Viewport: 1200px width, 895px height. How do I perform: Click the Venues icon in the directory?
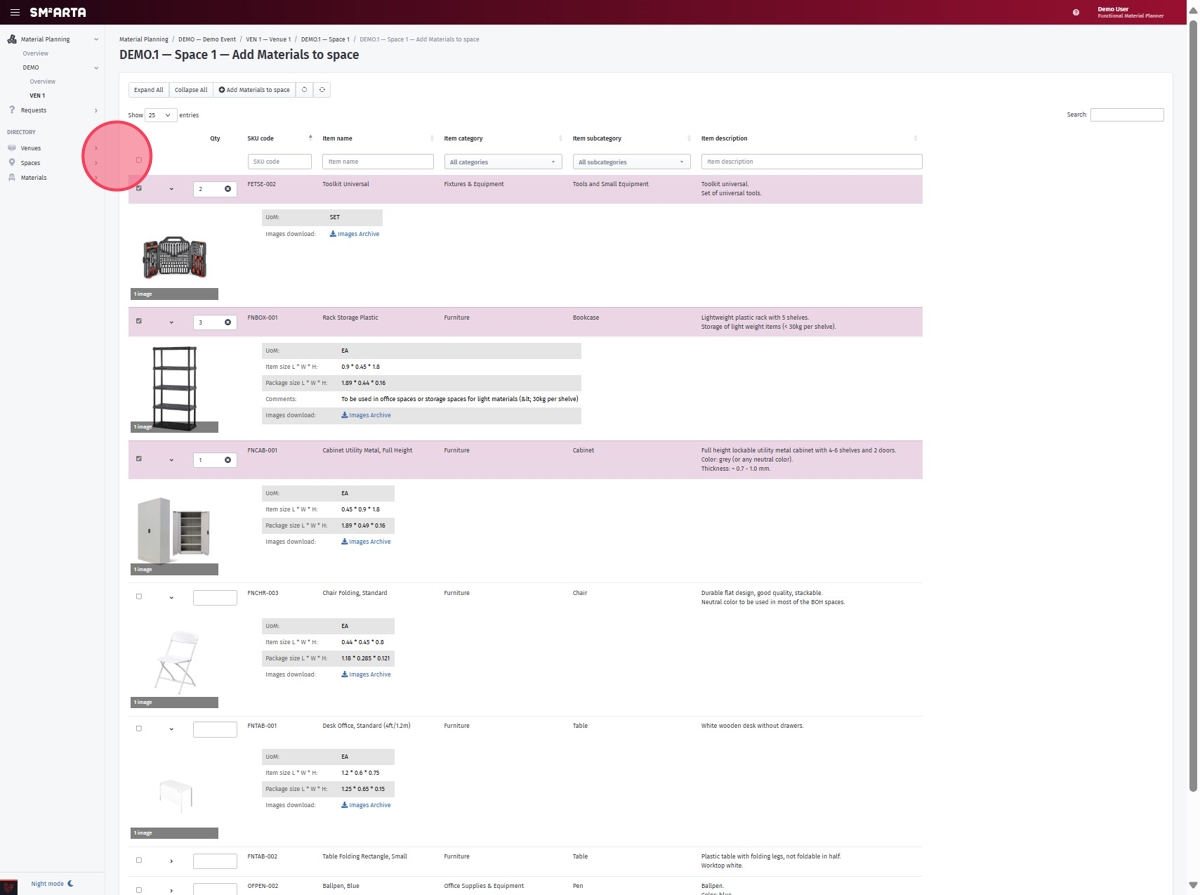point(10,147)
